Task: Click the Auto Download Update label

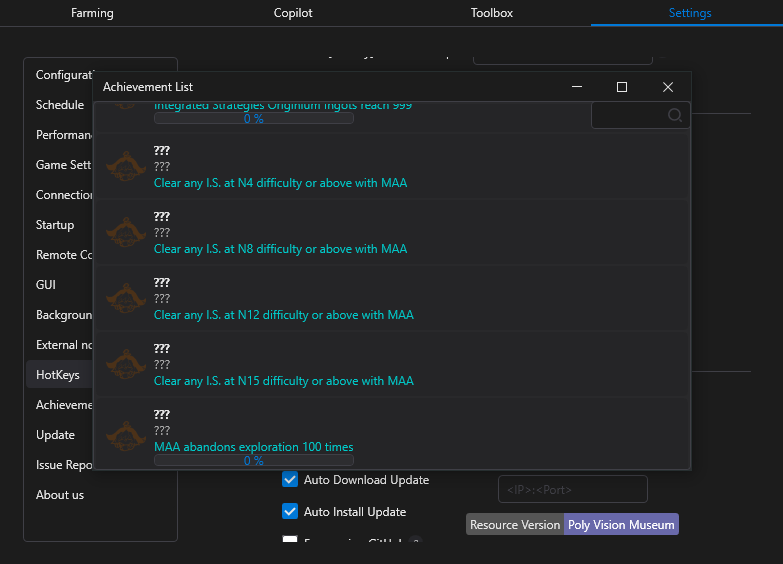Action: 366,480
